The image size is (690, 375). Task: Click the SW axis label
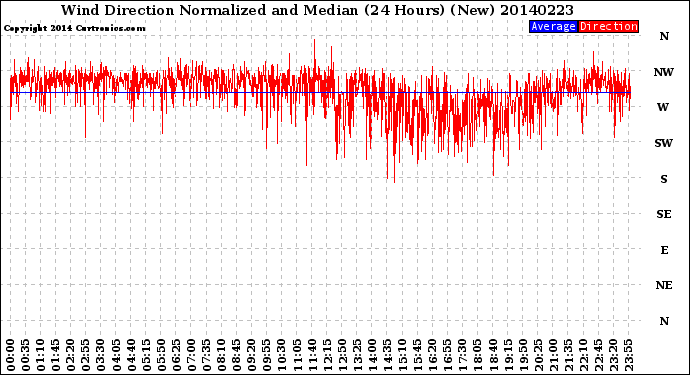[x=664, y=143]
